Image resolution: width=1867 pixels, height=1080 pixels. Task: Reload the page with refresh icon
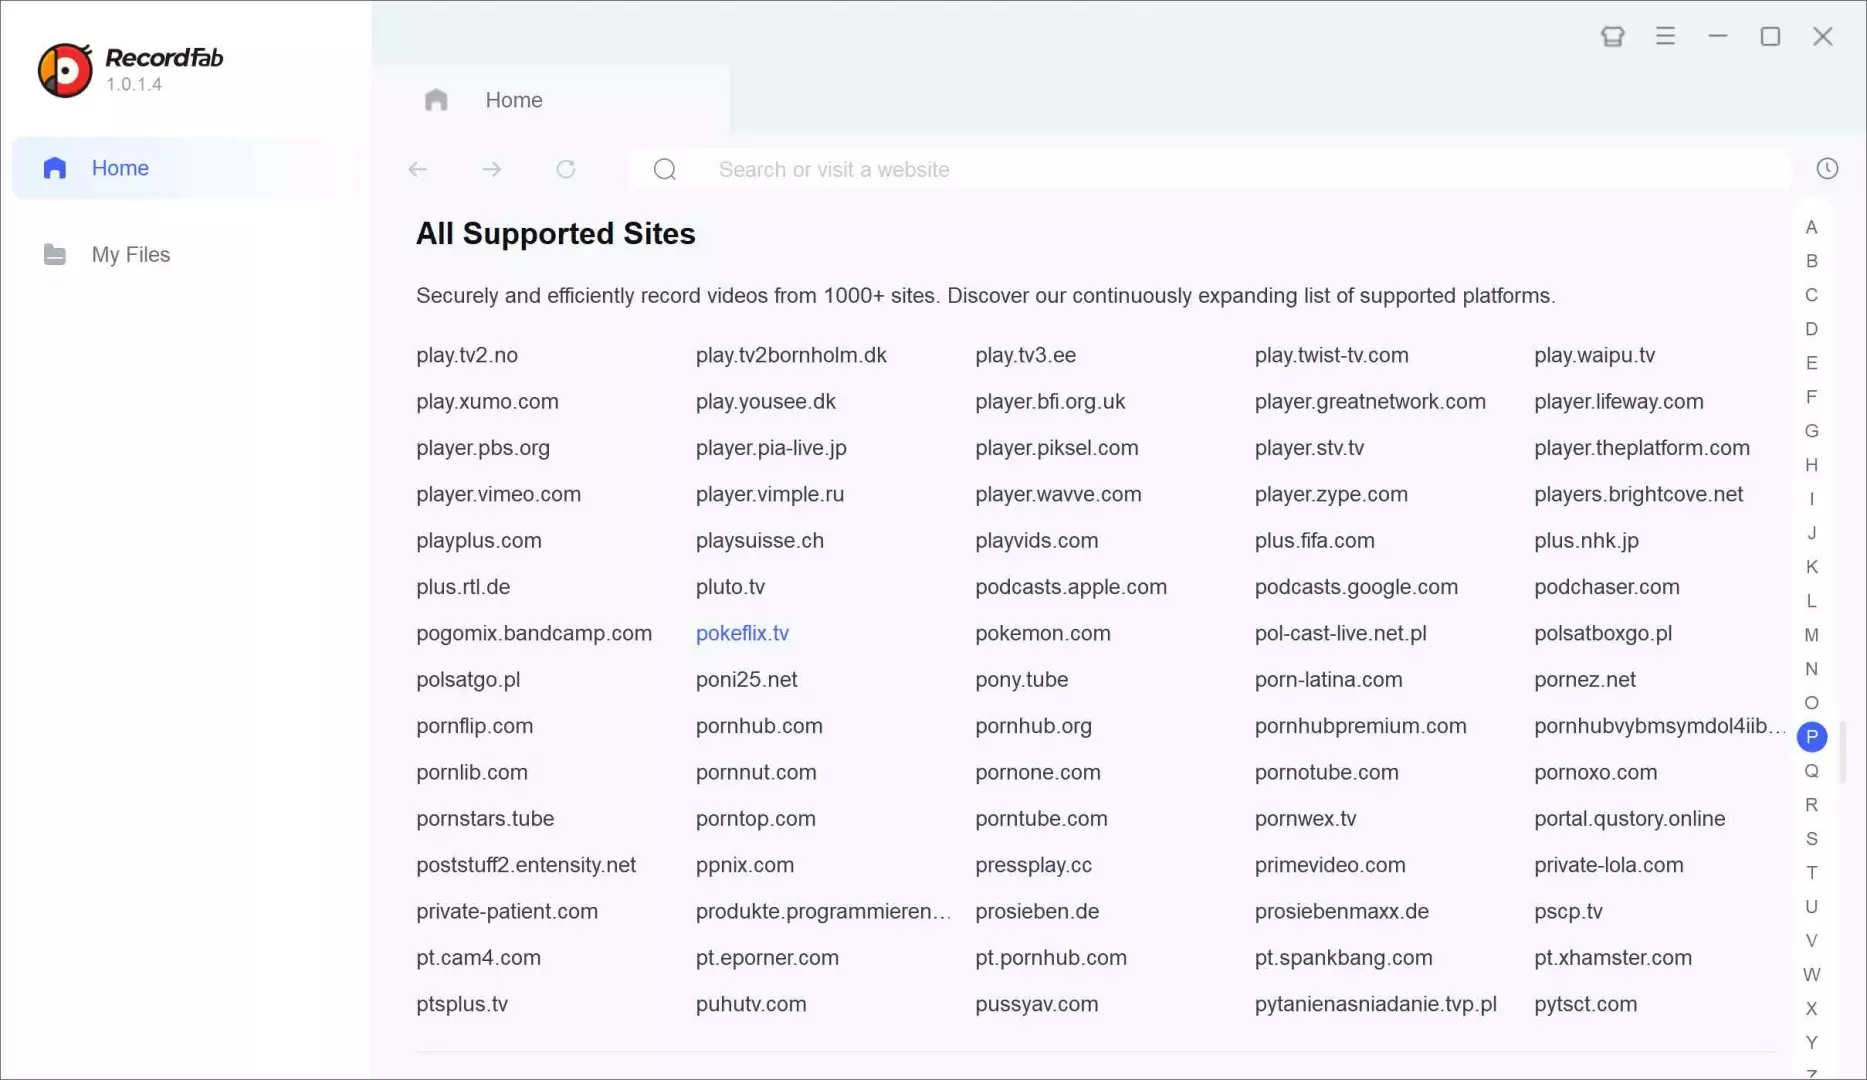coord(566,169)
